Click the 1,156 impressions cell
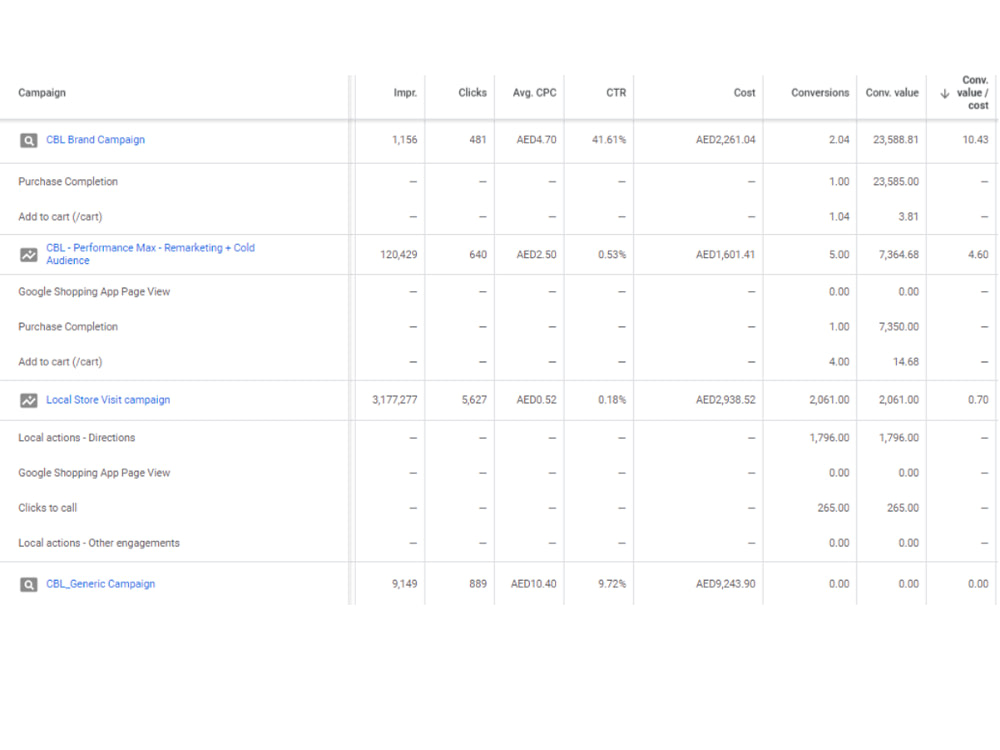Screen dimensions: 1000x750 pos(404,140)
